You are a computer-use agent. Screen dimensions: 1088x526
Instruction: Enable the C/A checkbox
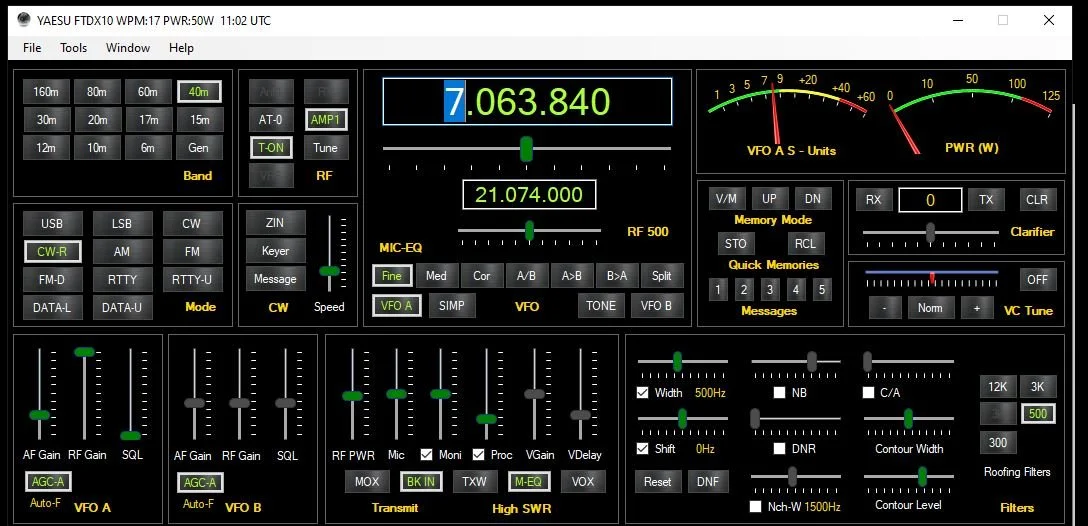868,393
